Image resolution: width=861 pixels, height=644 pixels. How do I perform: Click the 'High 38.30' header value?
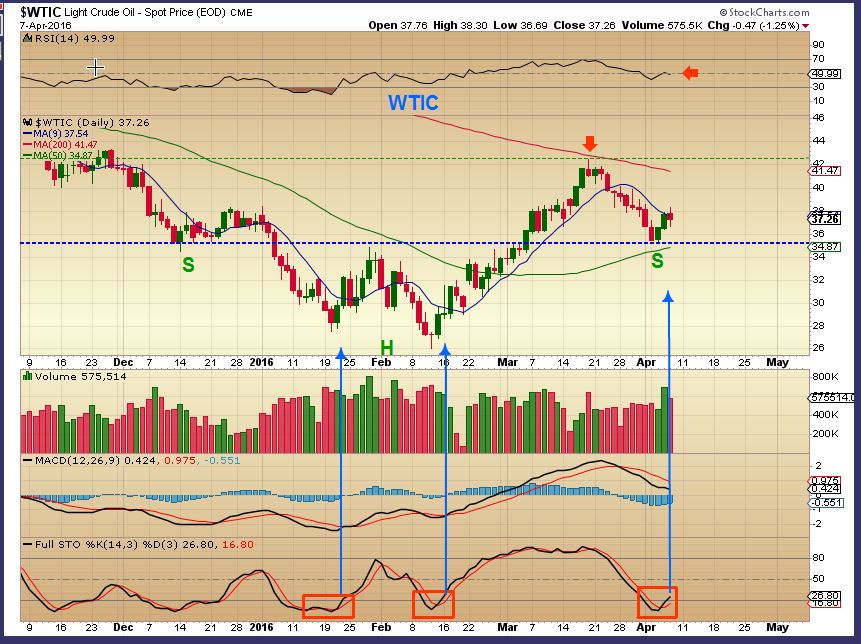[x=460, y=25]
